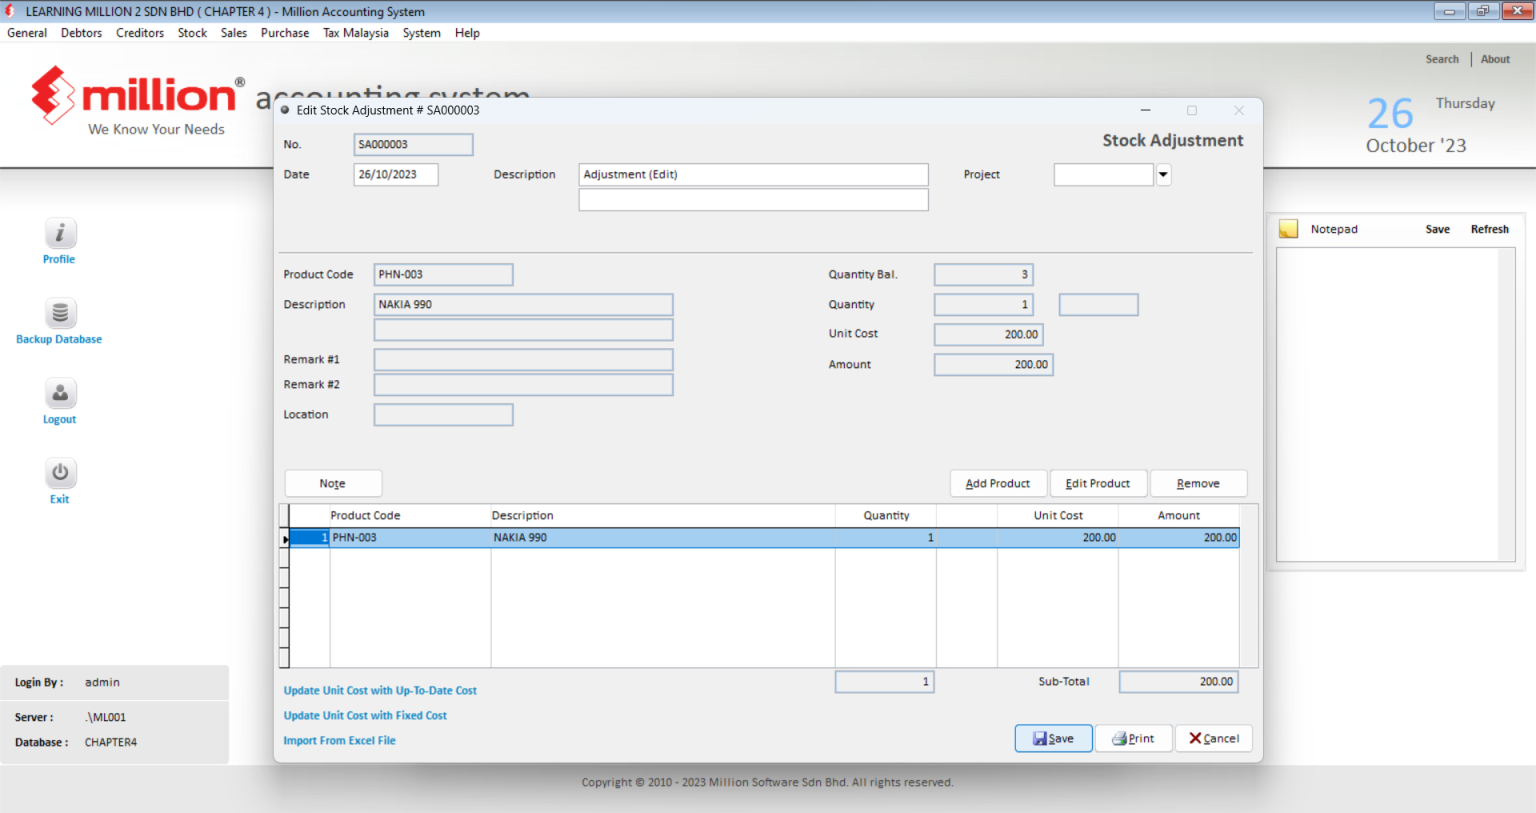
Task: Expand the Project dropdown arrow
Action: tap(1163, 175)
